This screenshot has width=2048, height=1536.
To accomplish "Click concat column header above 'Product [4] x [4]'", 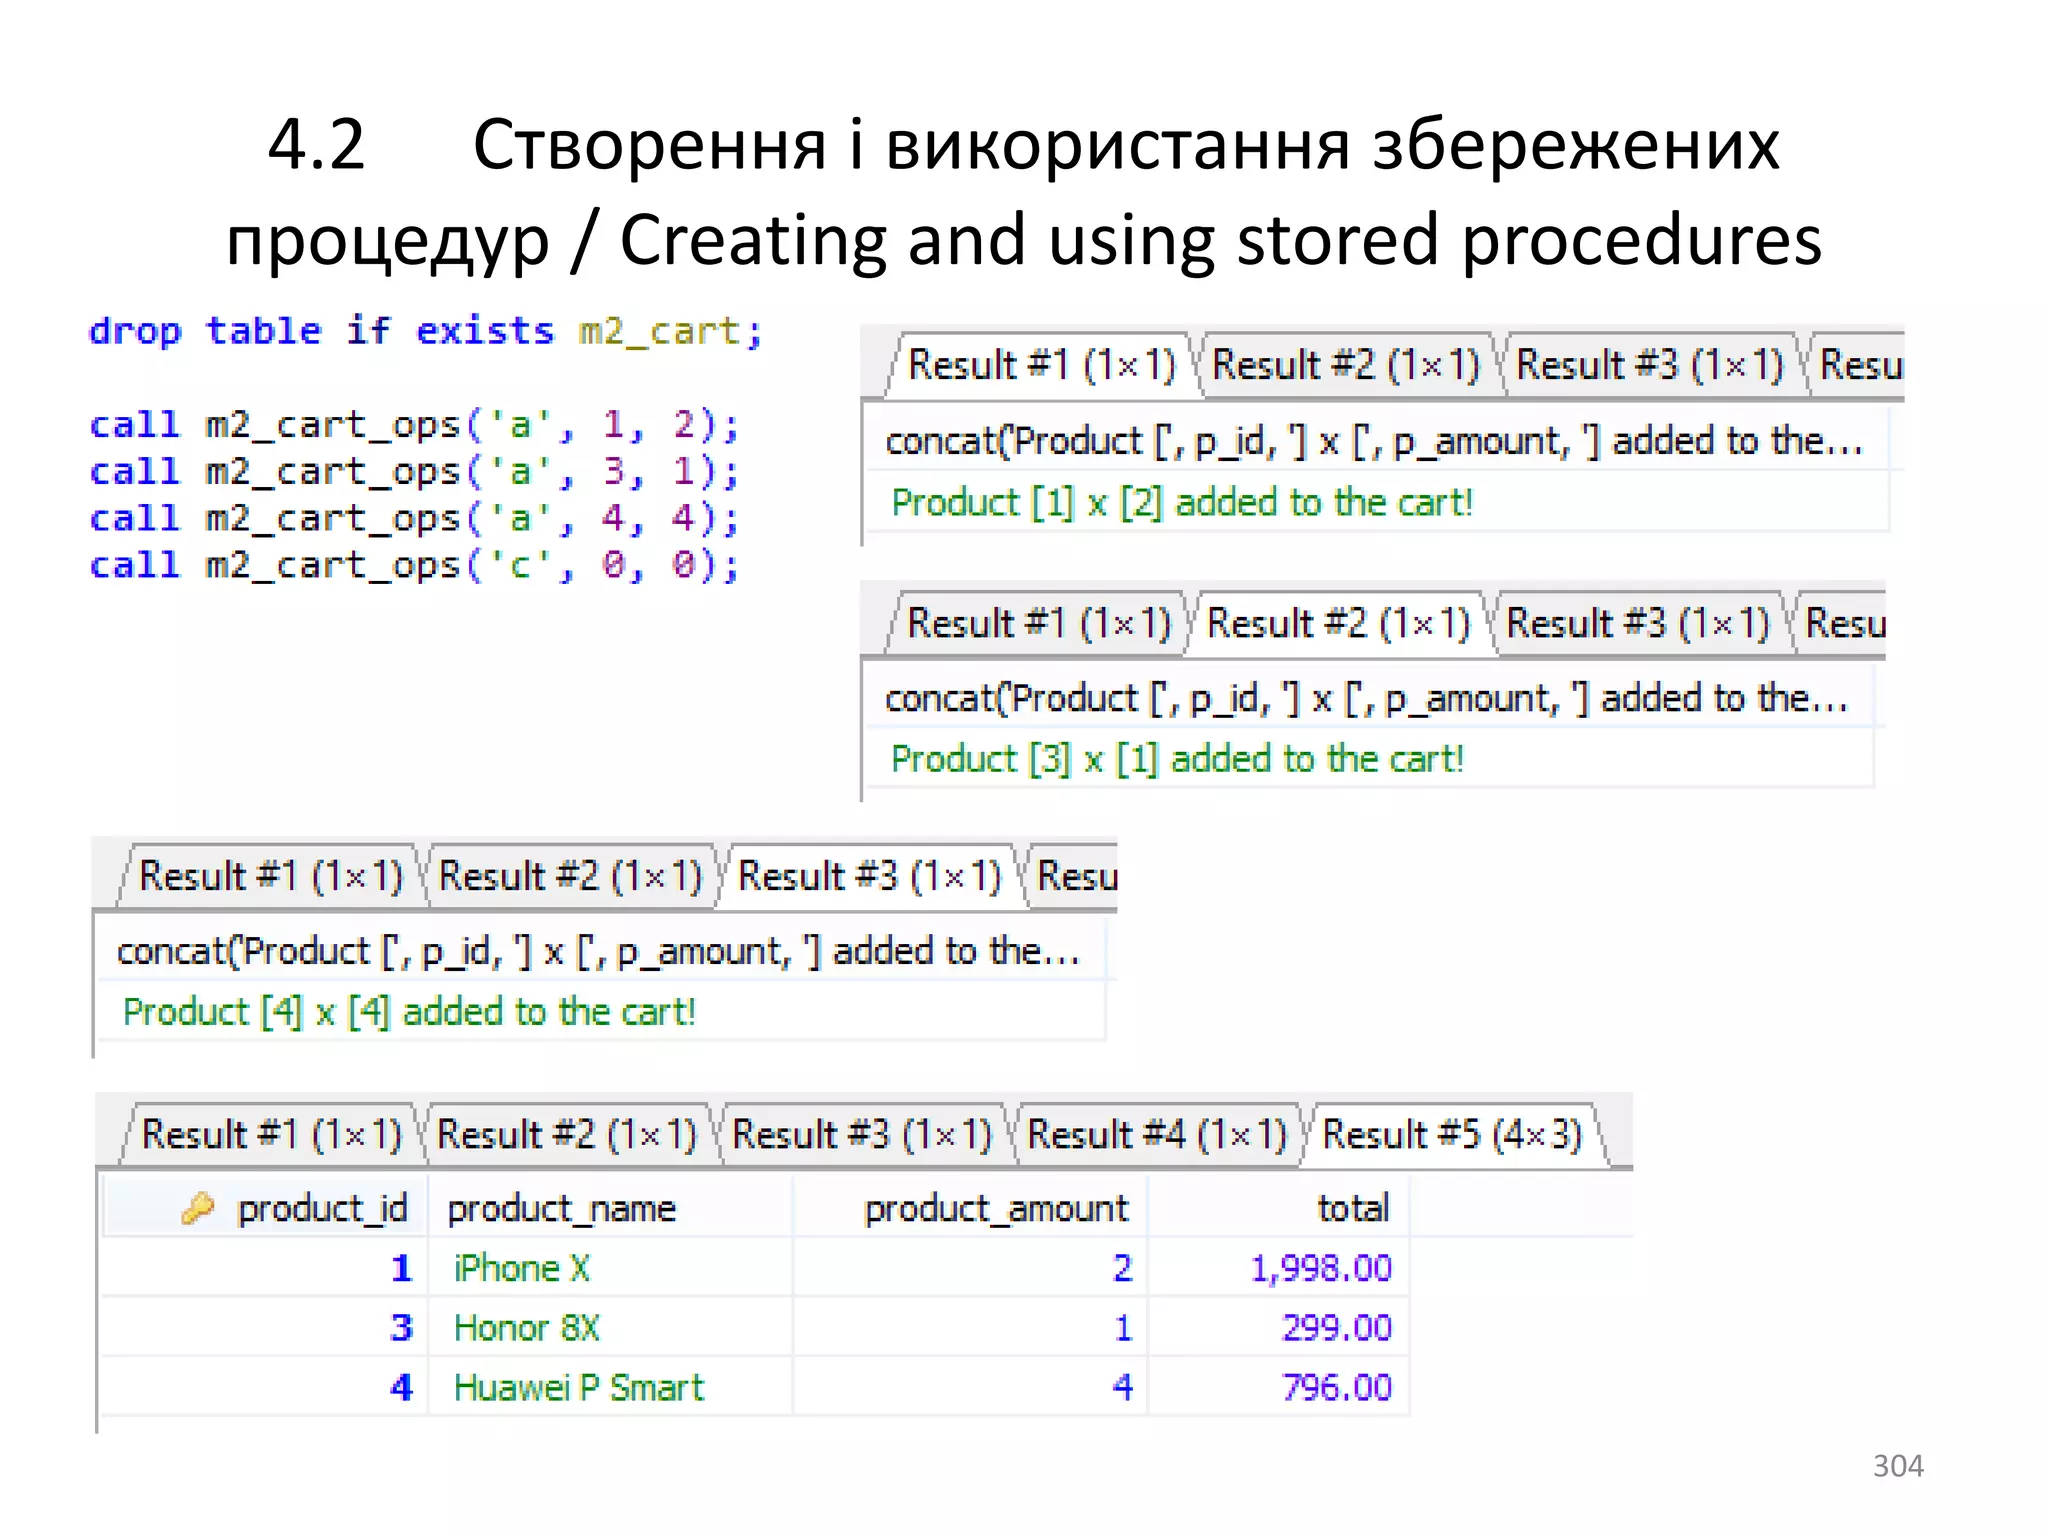I will pyautogui.click(x=600, y=951).
